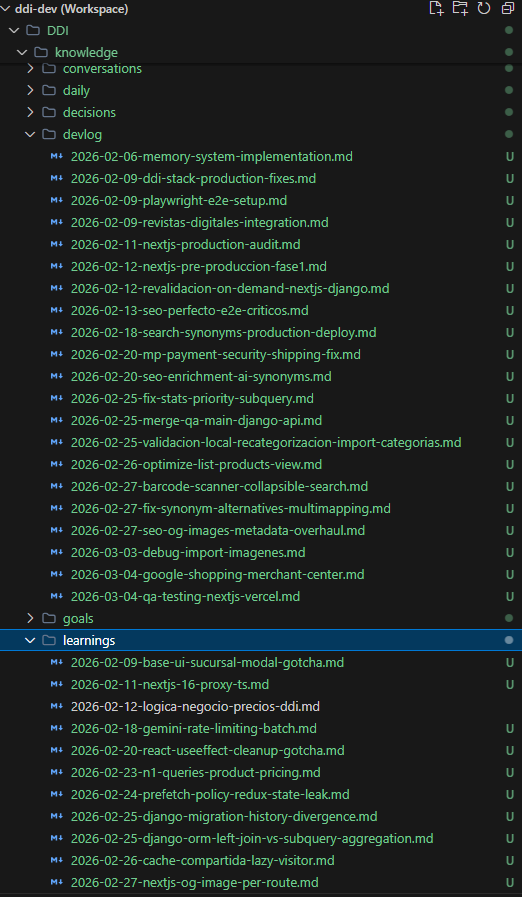Click markdown icon of revistas-digitales-integration.md
The height and width of the screenshot is (897, 522).
pos(57,223)
